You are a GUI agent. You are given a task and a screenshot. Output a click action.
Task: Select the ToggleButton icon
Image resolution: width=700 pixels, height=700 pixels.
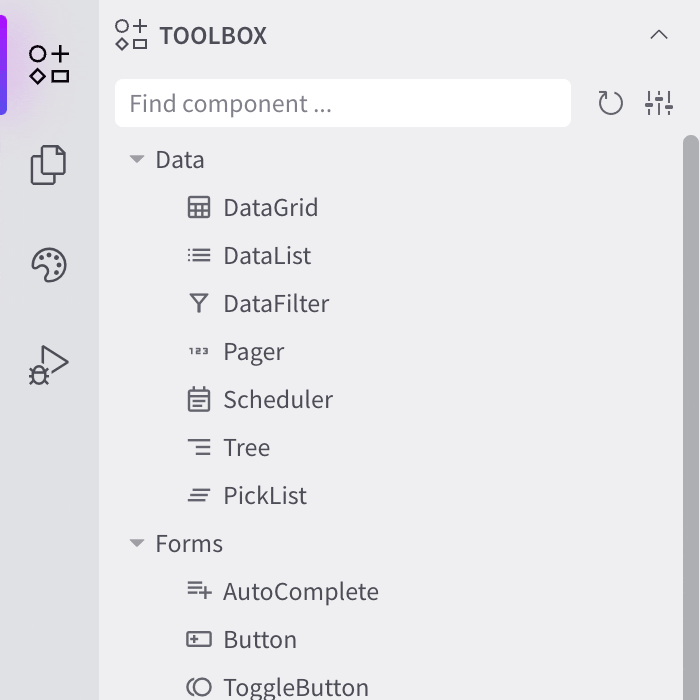coord(199,687)
